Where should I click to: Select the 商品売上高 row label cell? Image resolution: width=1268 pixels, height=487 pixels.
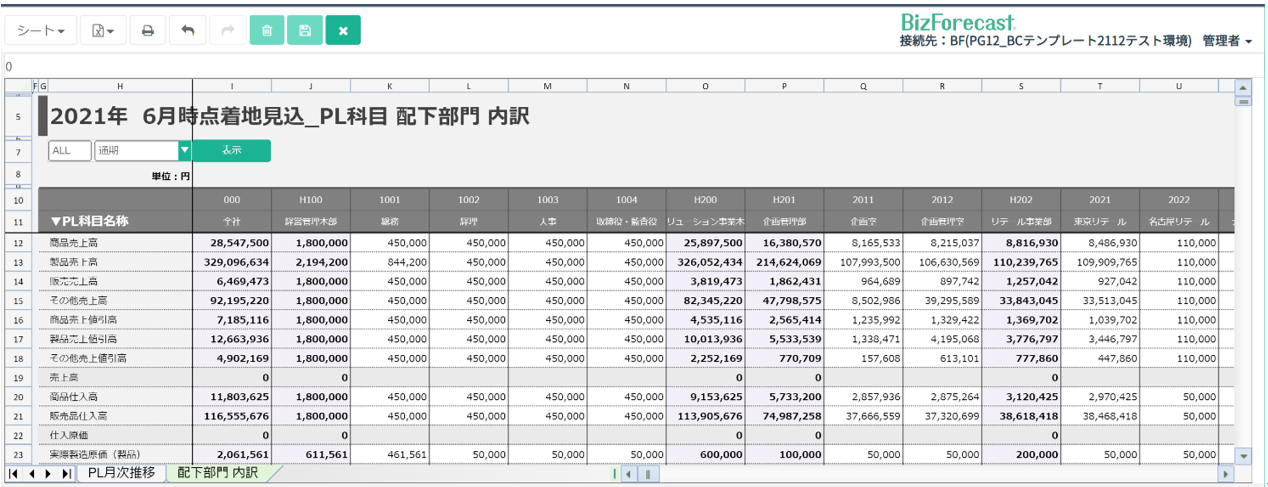click(75, 242)
